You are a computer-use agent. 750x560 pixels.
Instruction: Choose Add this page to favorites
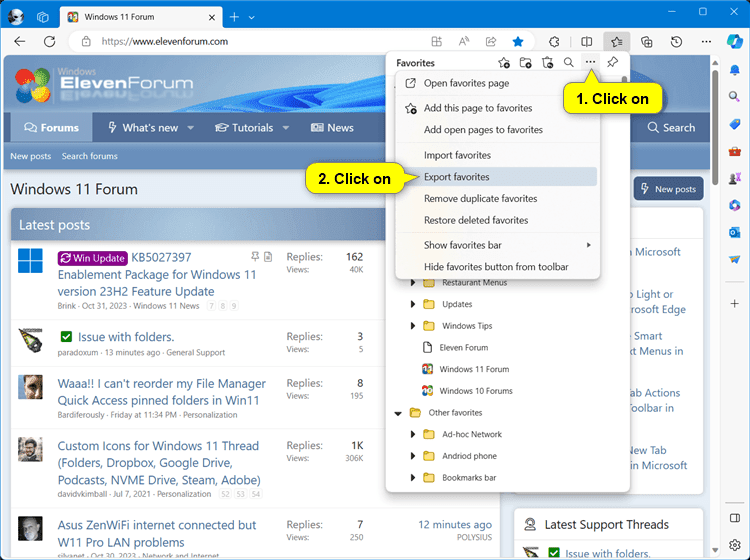[x=497, y=108]
